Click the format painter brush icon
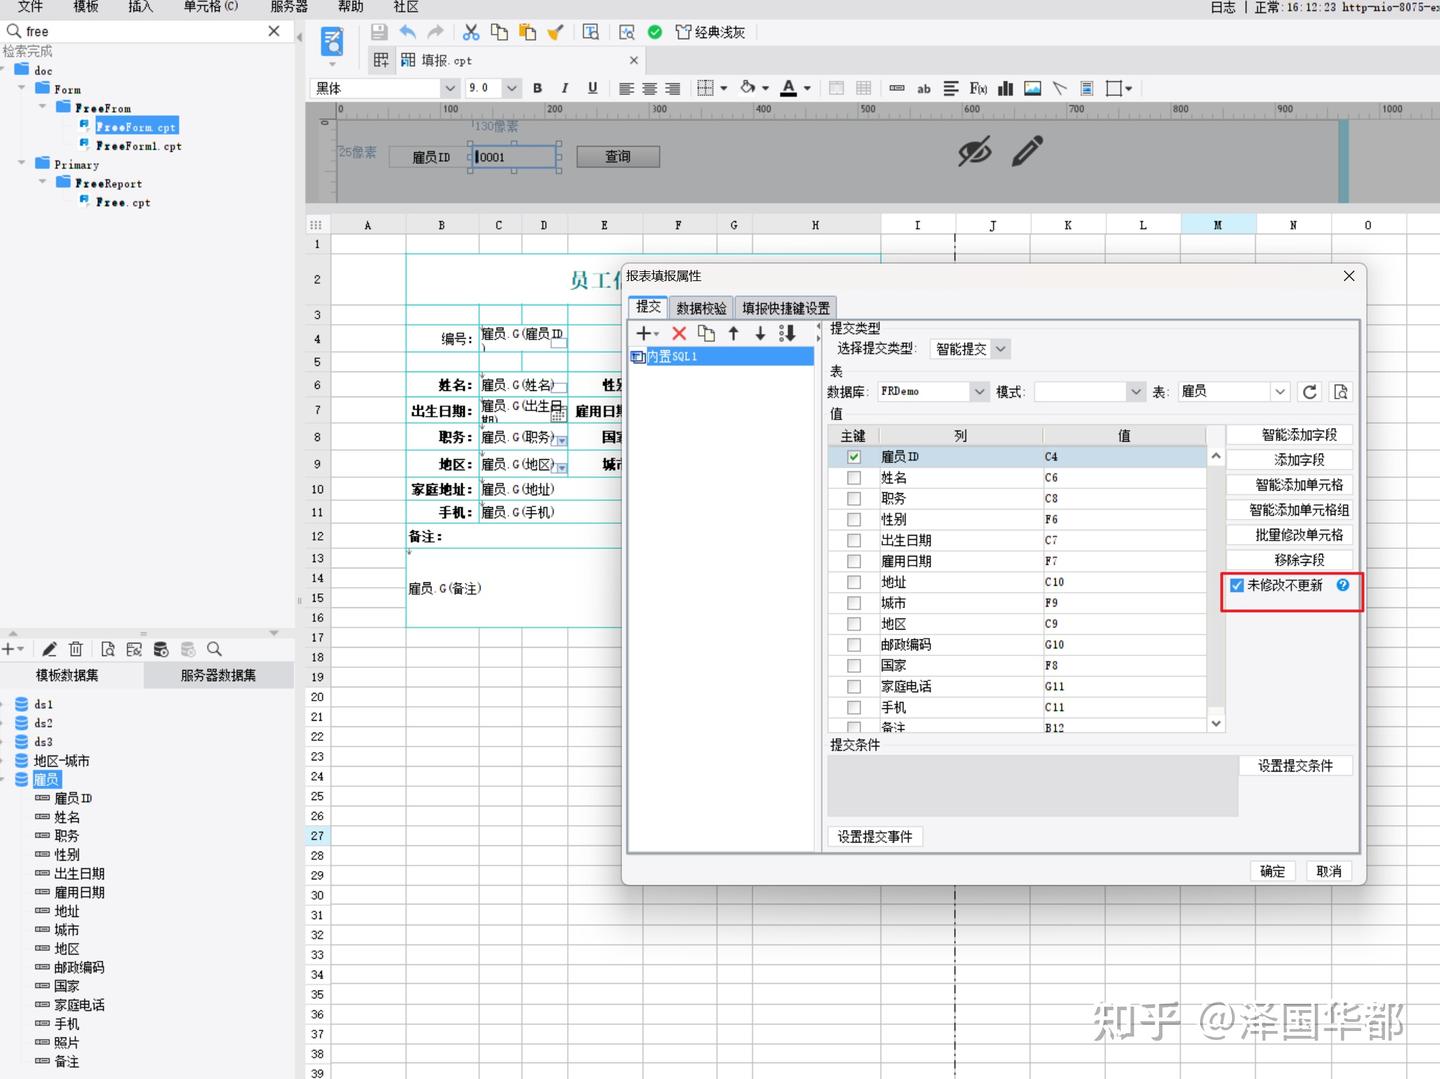1440x1079 pixels. pos(555,32)
